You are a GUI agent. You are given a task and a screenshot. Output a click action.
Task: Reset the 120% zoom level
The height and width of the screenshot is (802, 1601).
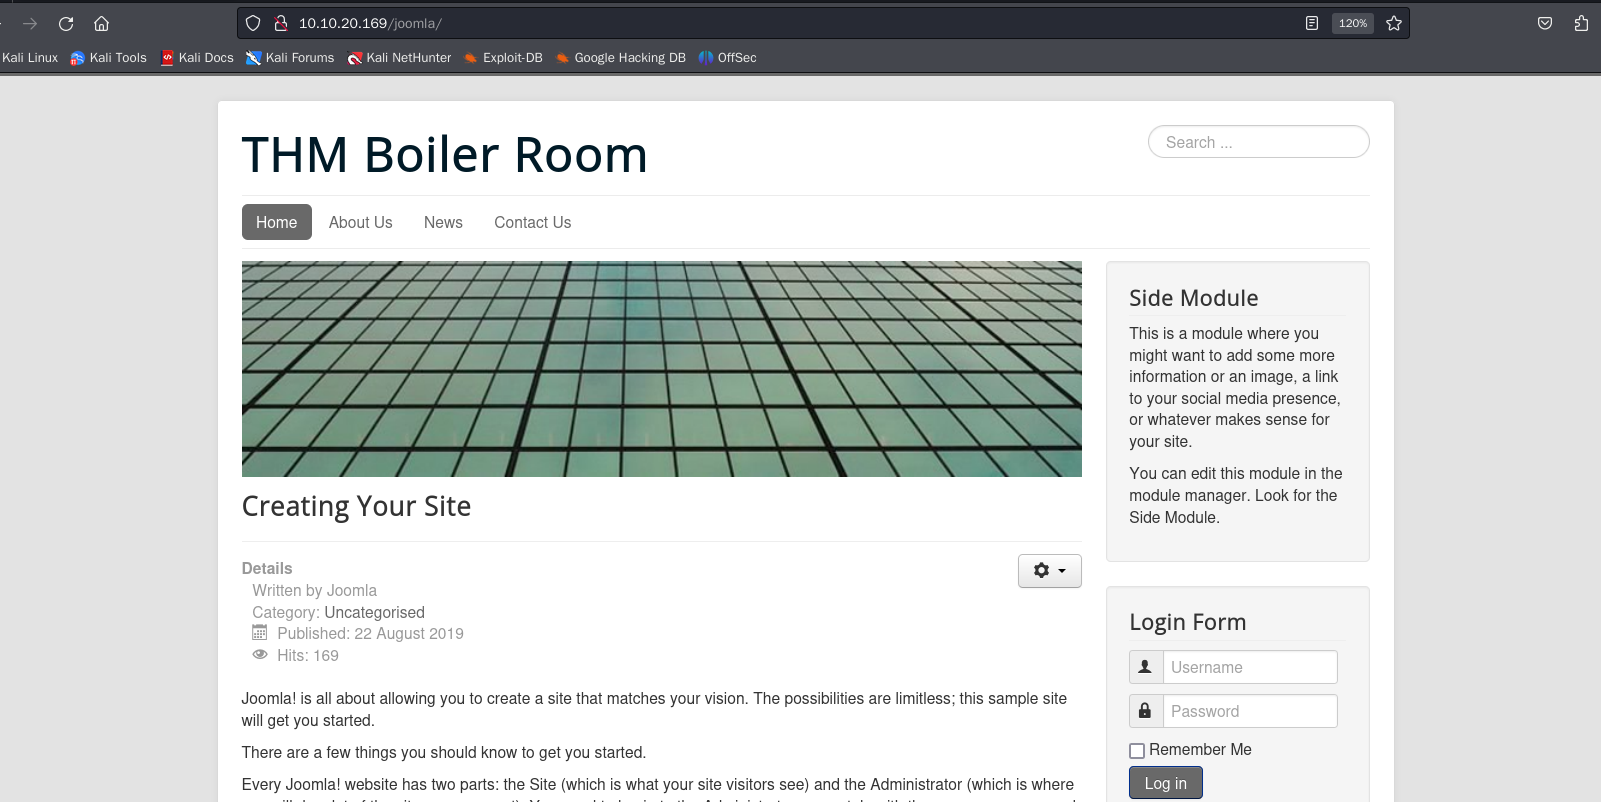[1353, 23]
